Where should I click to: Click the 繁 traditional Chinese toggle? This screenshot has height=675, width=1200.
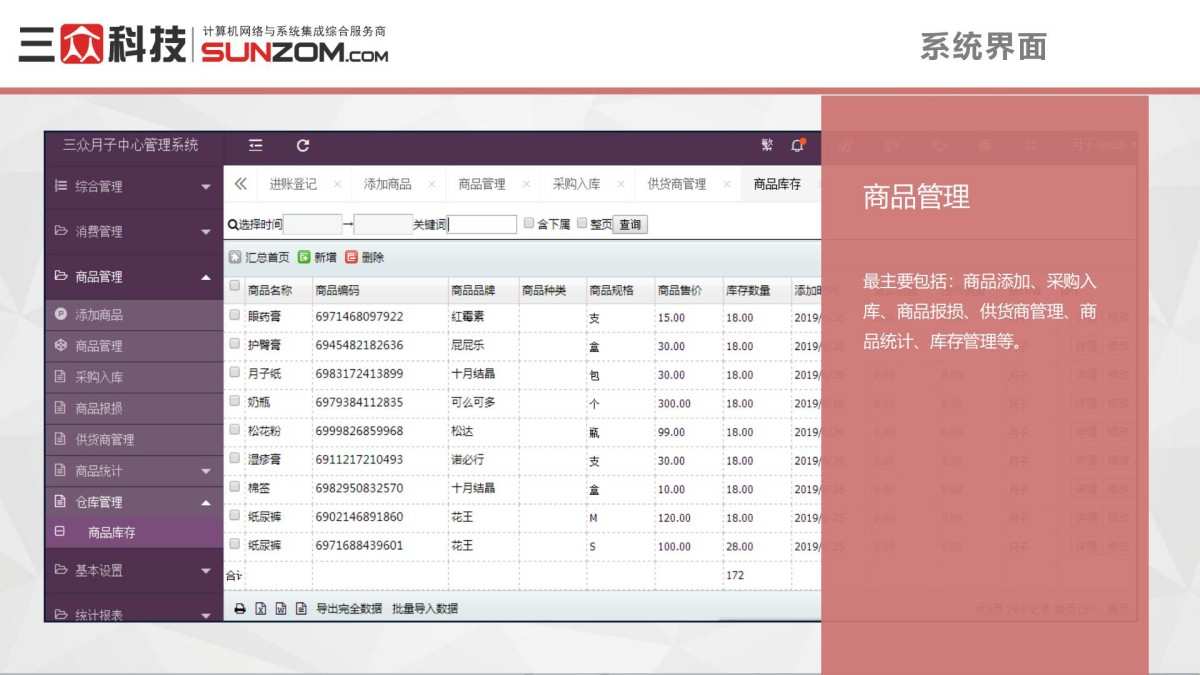pos(767,145)
